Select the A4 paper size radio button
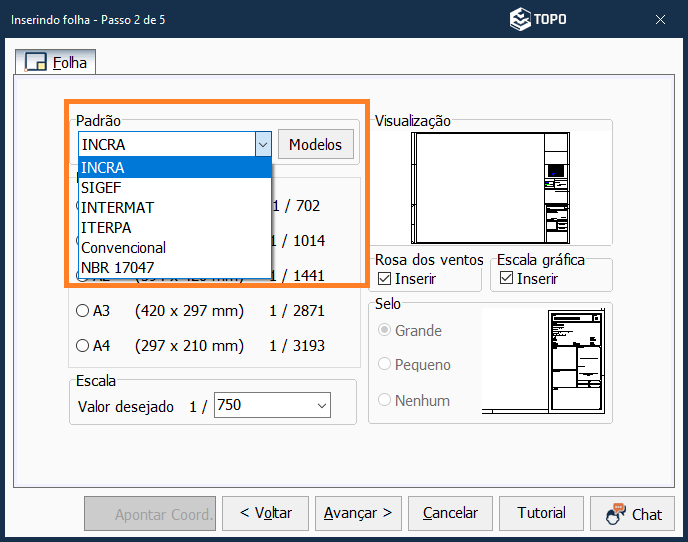The image size is (688, 542). [x=83, y=346]
